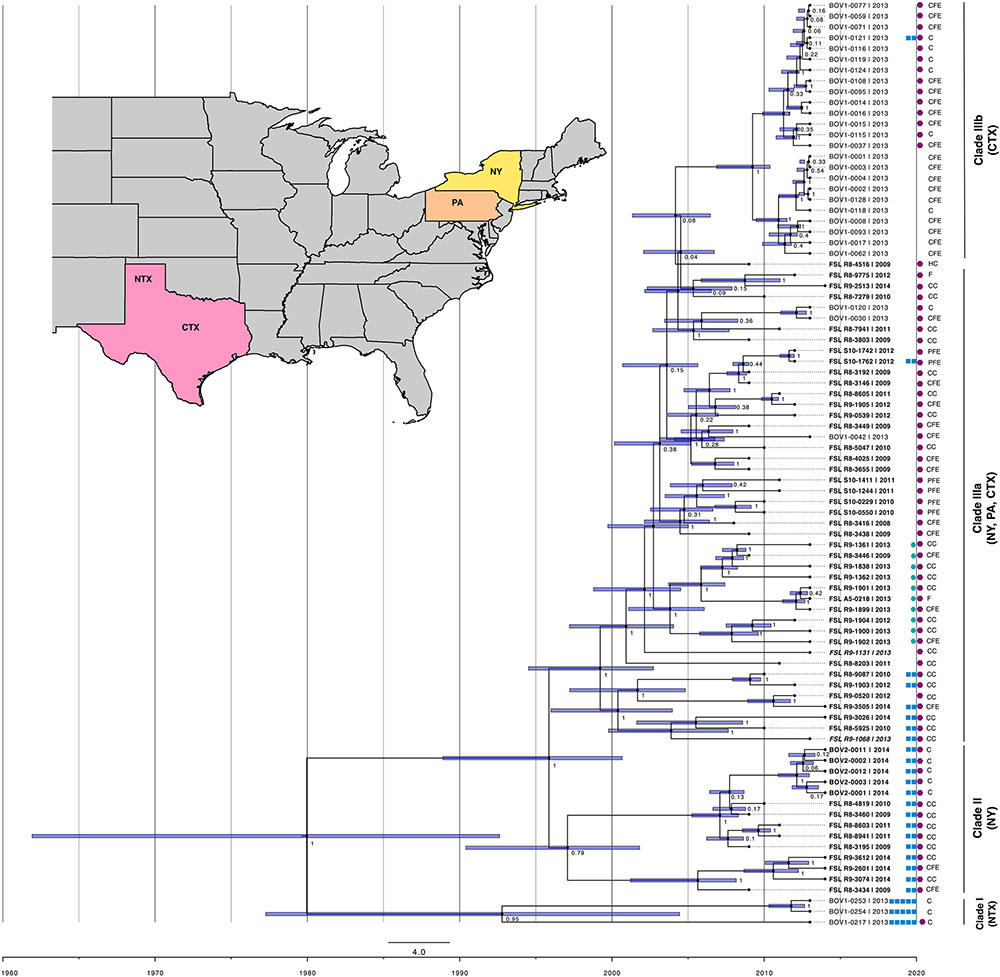Screen dimensions: 1000x977
Task: Click tip label FSL S10-1742 | 2012
Action: pos(861,351)
